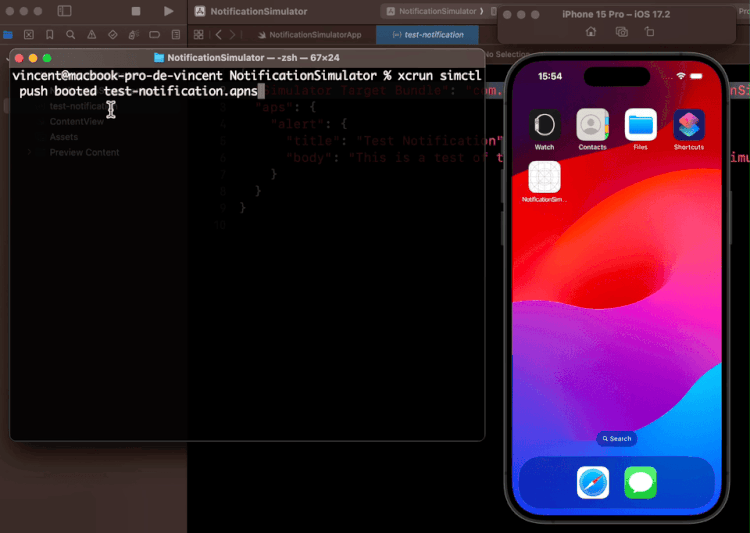Click NotificationSimulator project title in Xcode toolbar

pos(259,11)
